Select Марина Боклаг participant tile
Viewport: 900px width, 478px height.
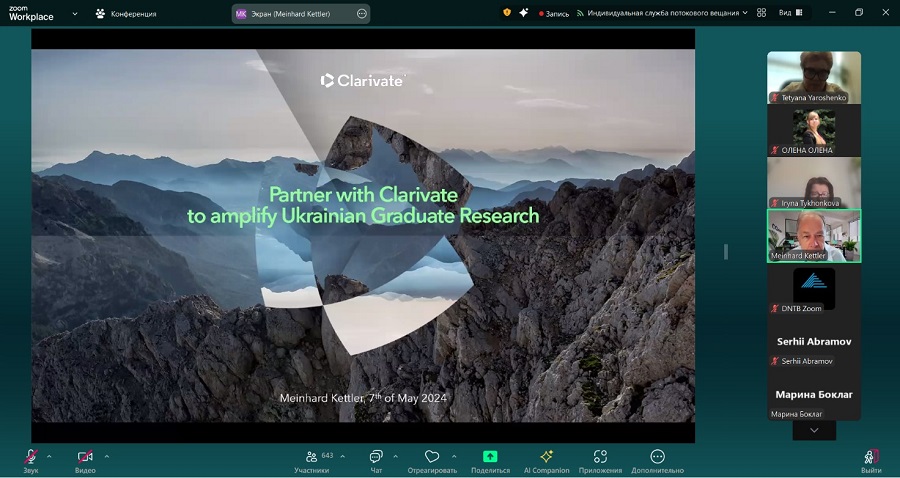(x=814, y=394)
